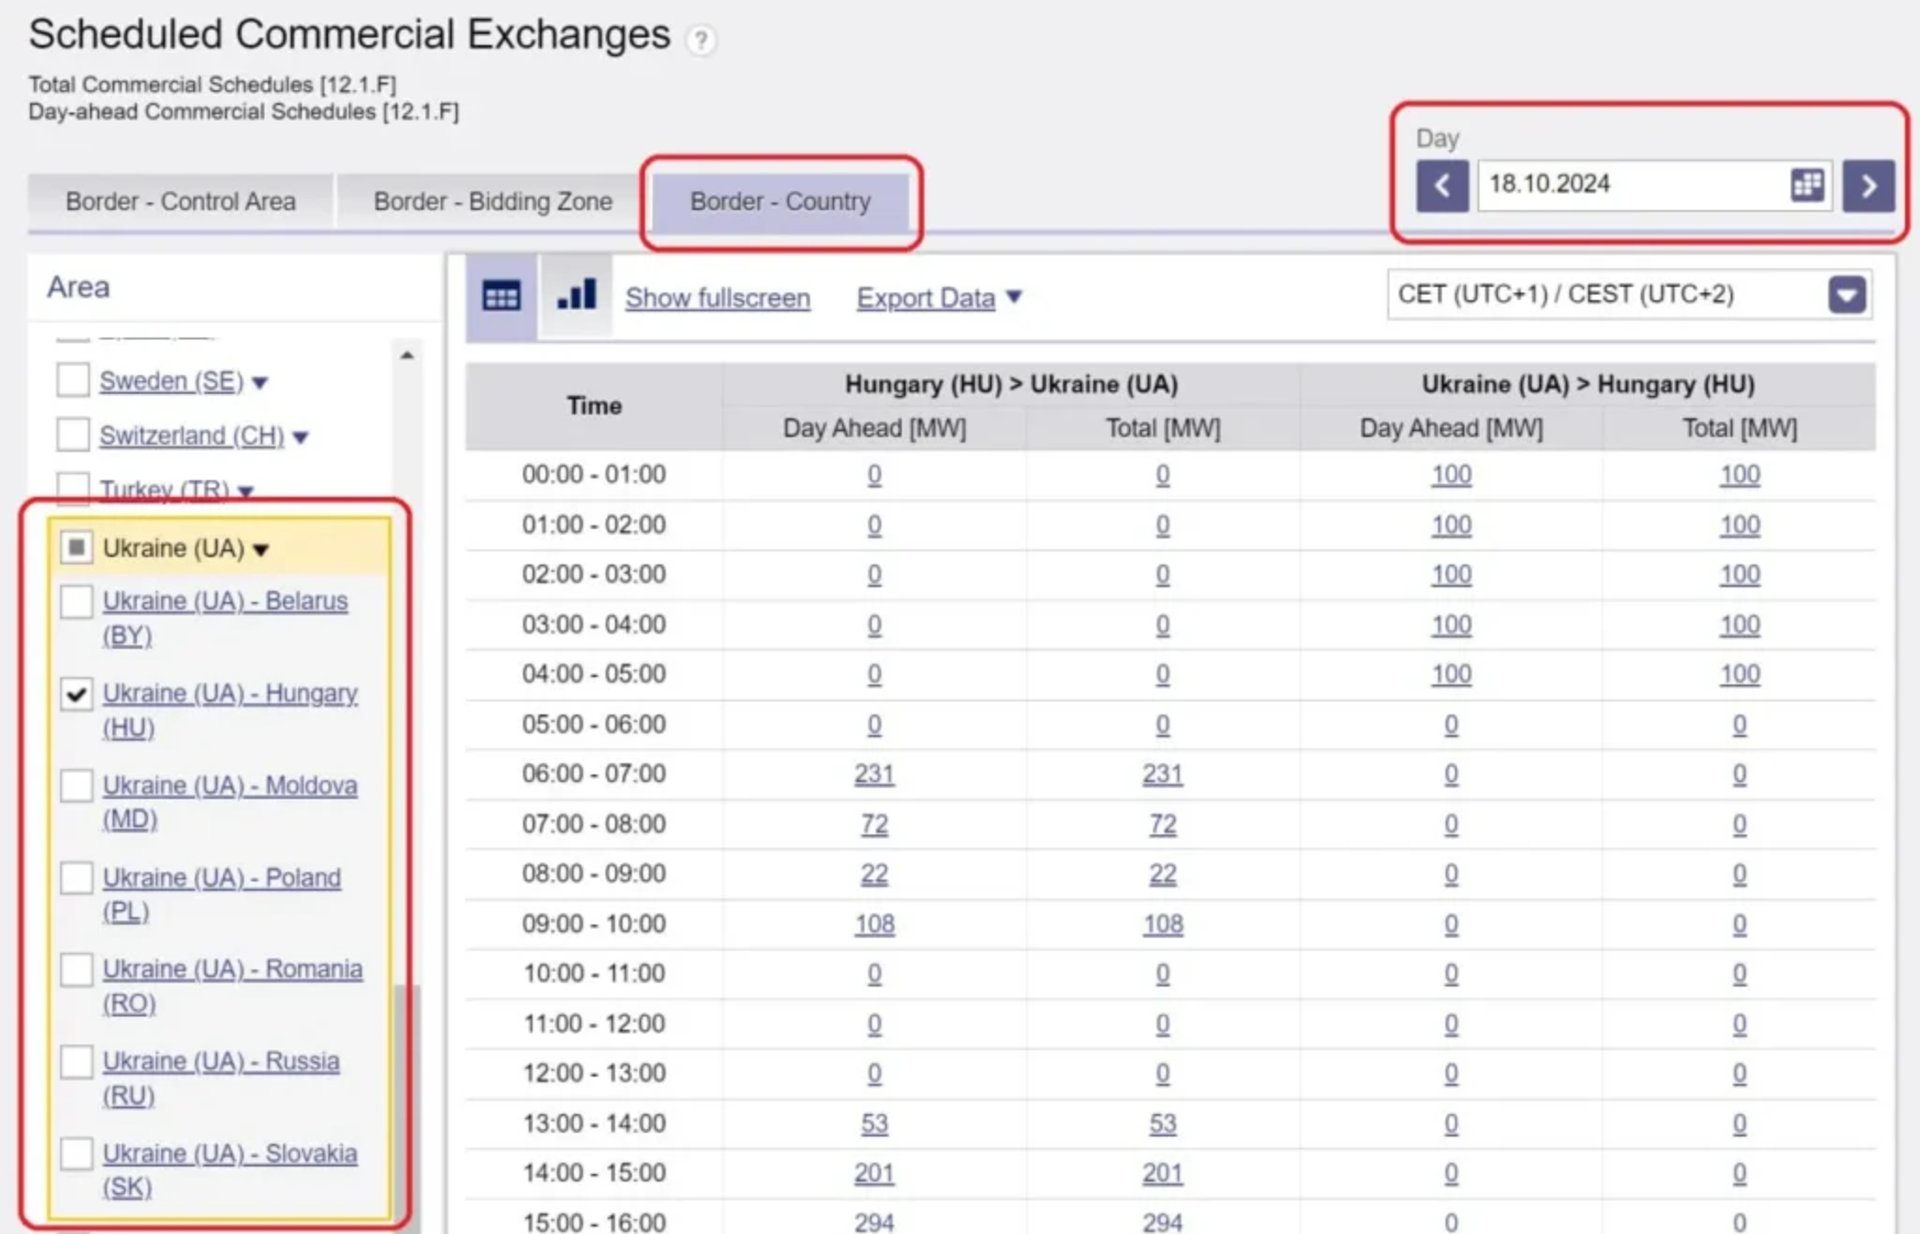
Task: Click the 201 Day Ahead value at 14:00 - 15:00
Action: pos(874,1173)
